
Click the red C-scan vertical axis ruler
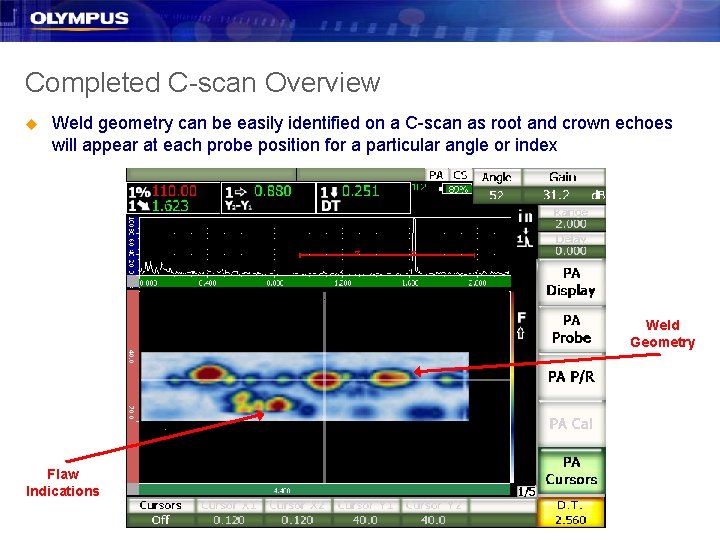[133, 387]
